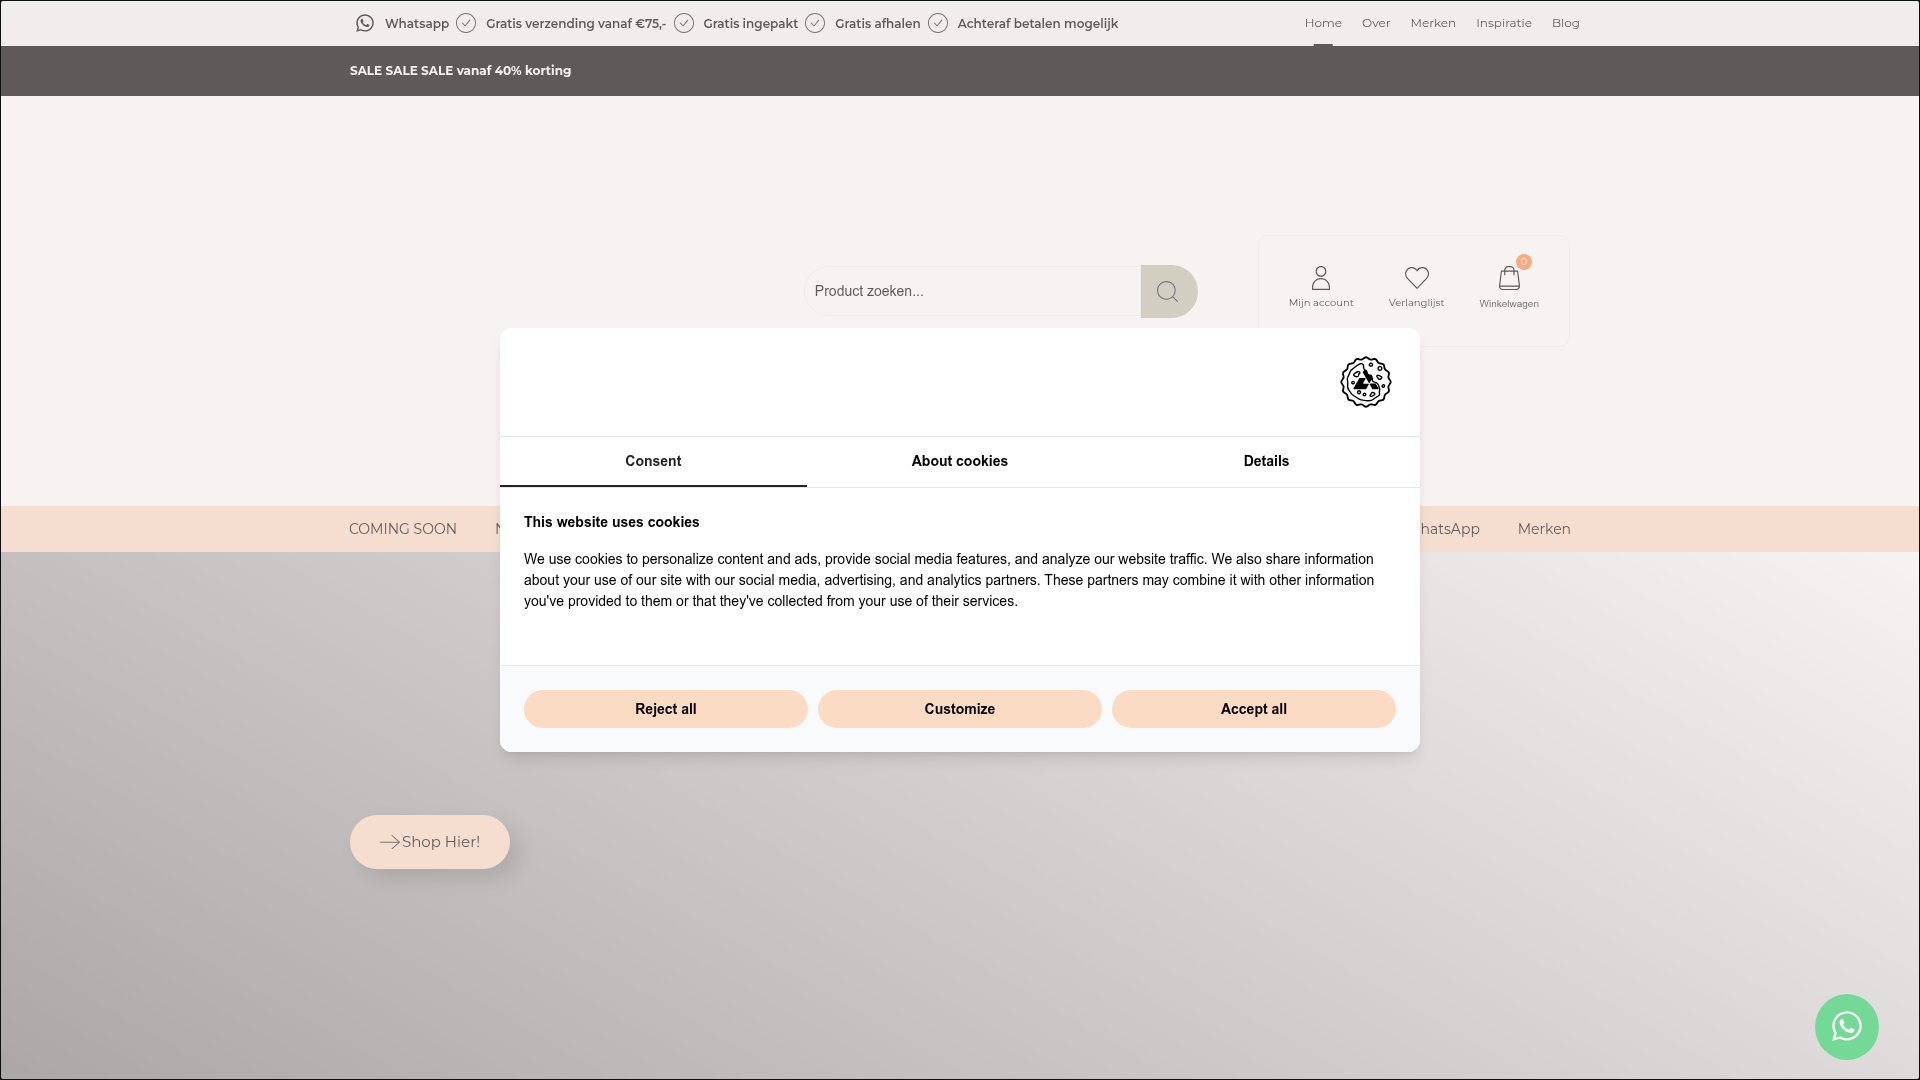Focus the Product zoeken search field
Image resolution: width=1920 pixels, height=1080 pixels.
pos(973,291)
